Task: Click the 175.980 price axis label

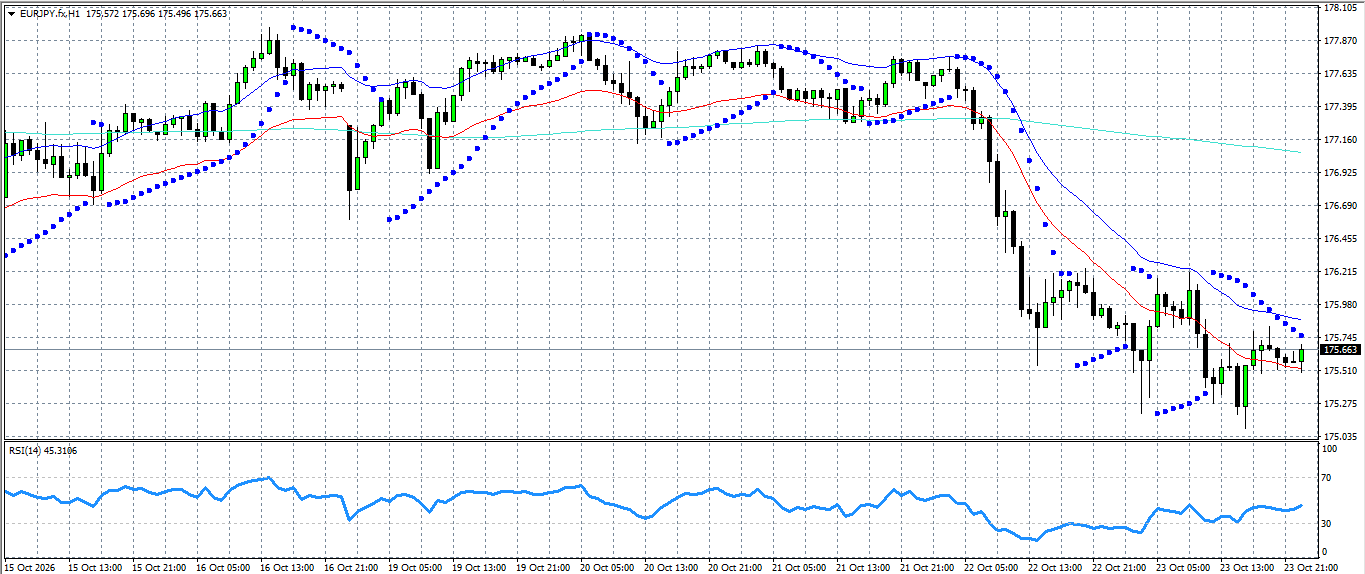Action: pyautogui.click(x=1339, y=305)
